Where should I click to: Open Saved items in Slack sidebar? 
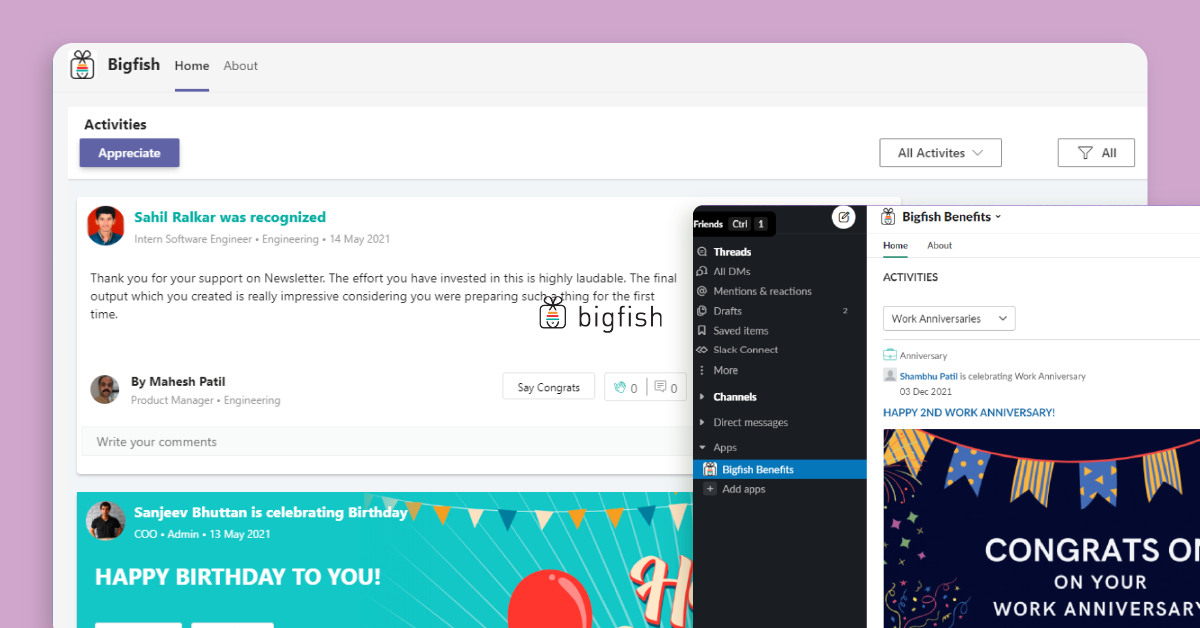tap(740, 331)
